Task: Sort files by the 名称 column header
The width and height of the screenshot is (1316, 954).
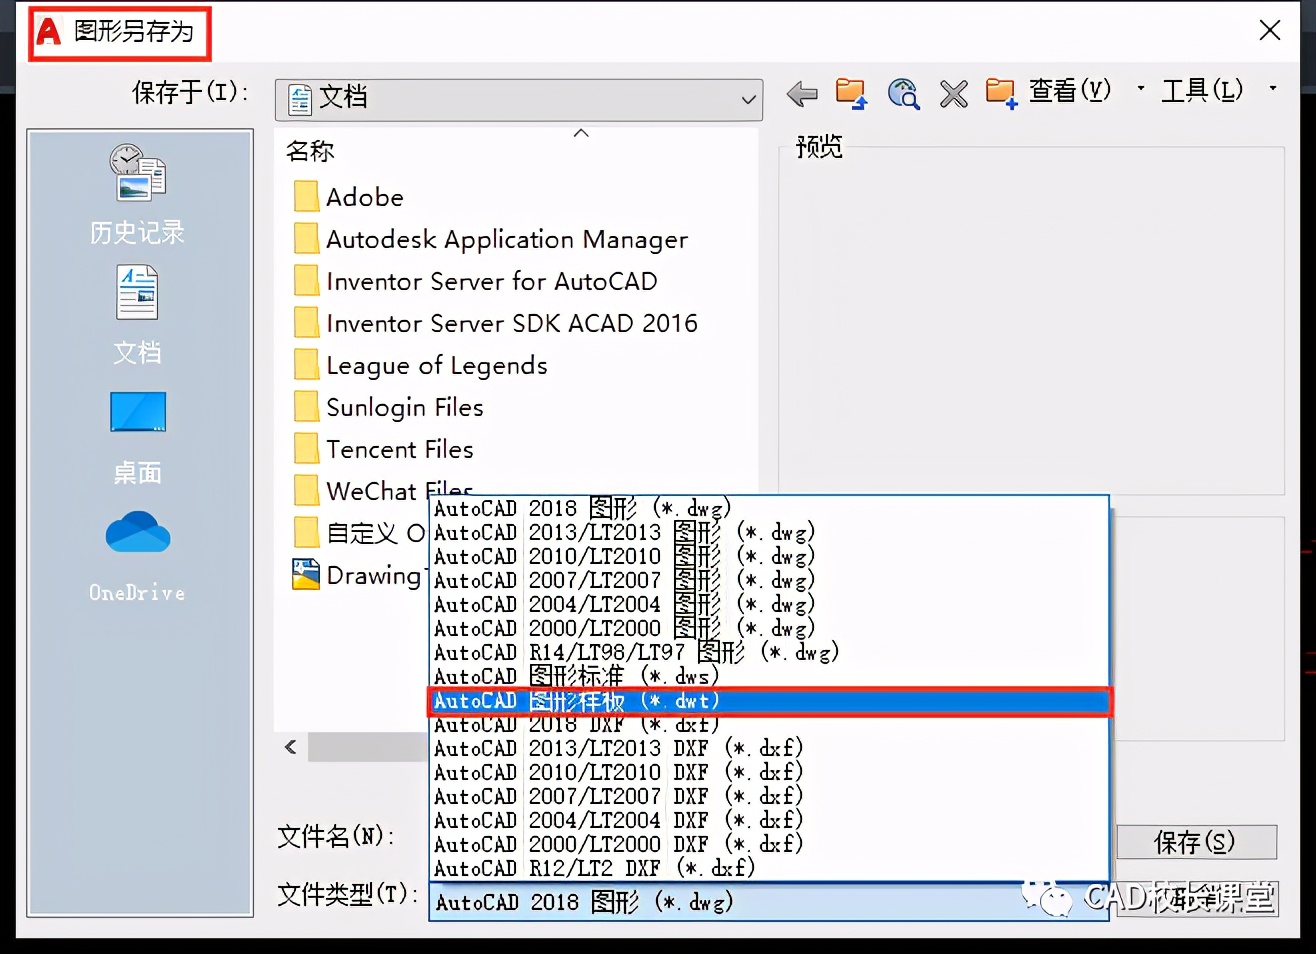Action: 310,151
